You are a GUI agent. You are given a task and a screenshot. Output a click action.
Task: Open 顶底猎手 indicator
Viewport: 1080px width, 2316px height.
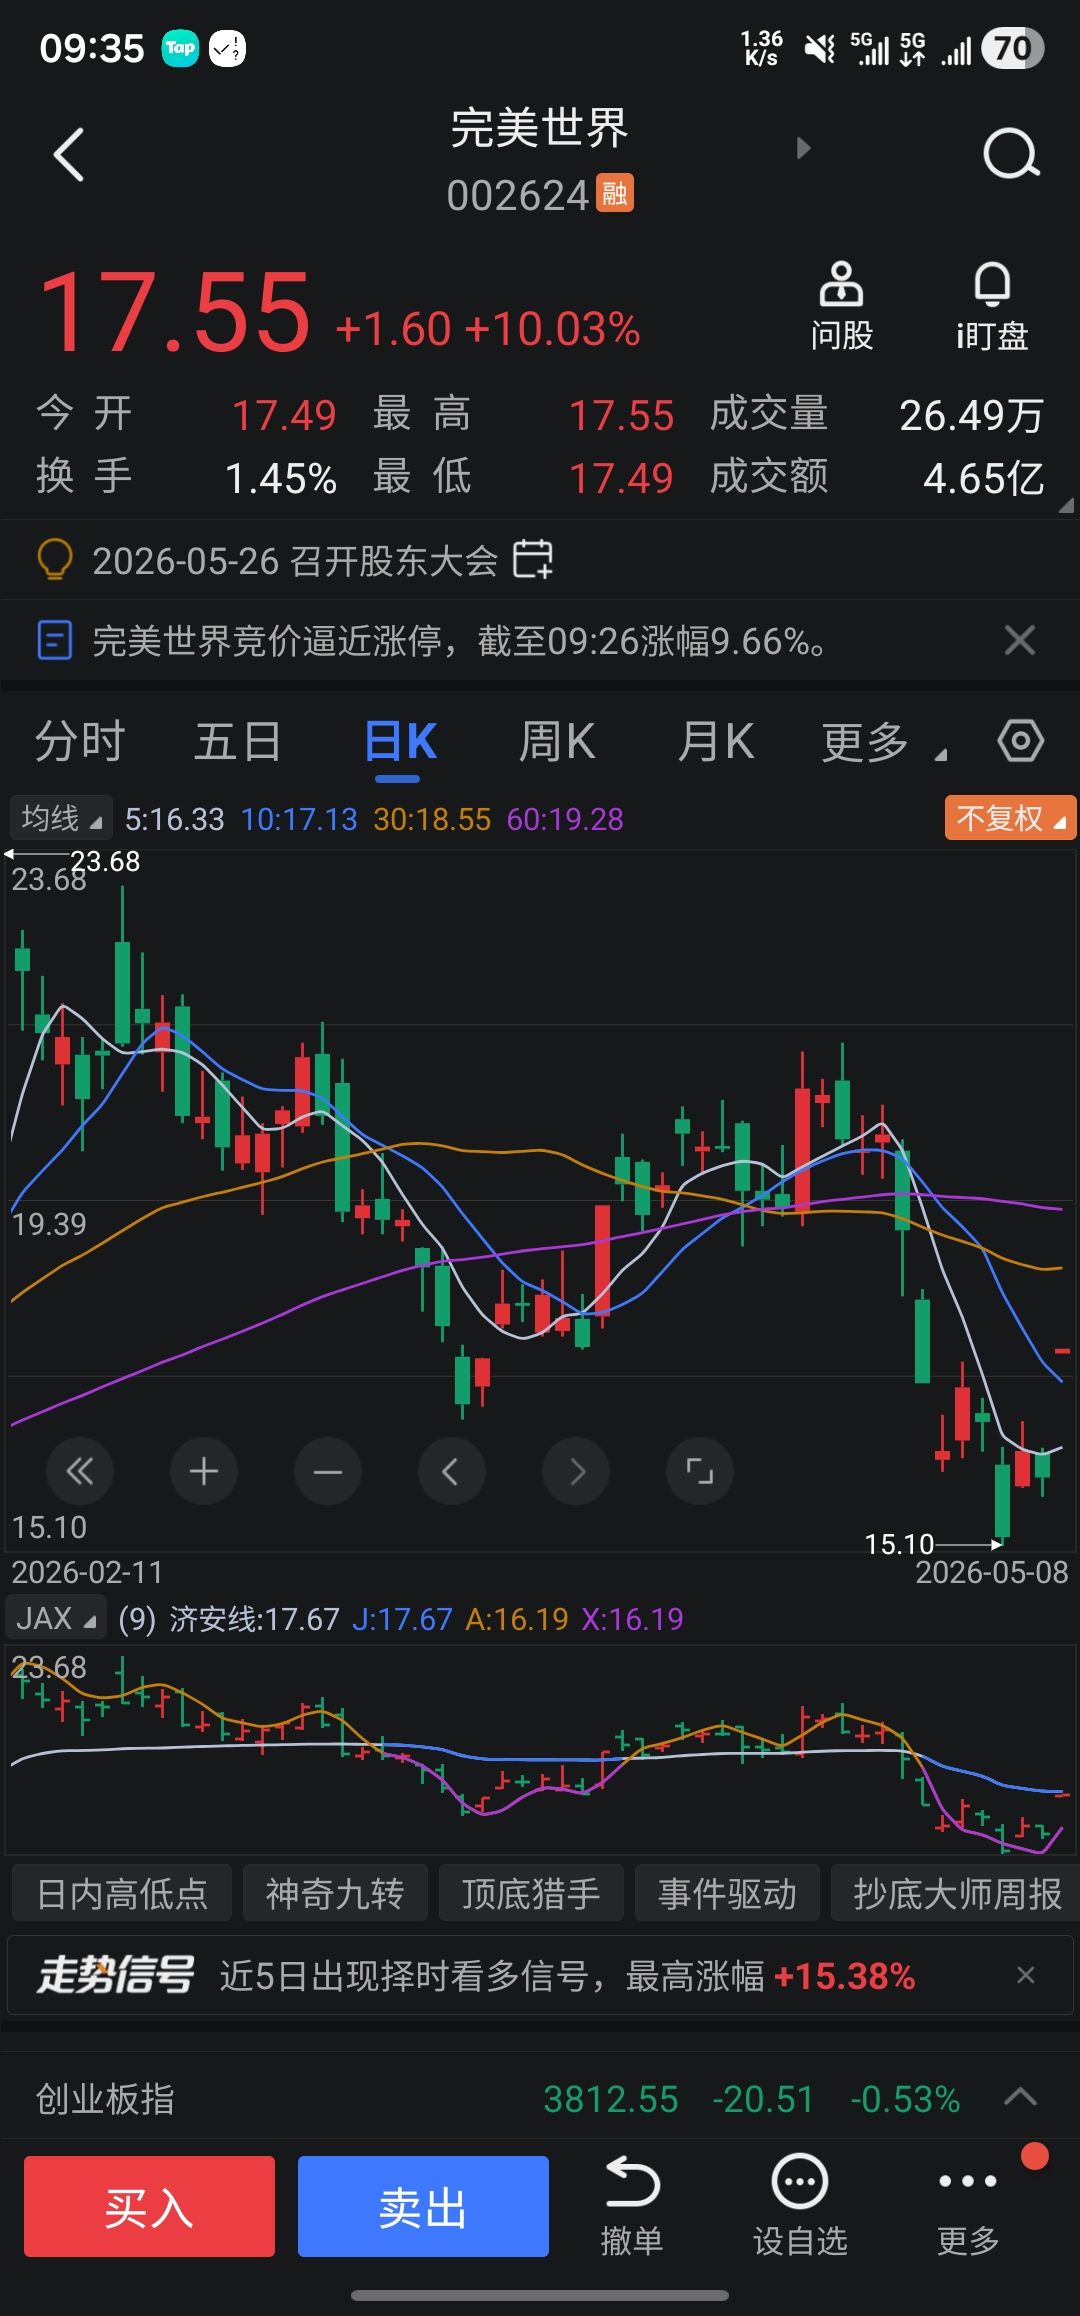coord(531,1893)
